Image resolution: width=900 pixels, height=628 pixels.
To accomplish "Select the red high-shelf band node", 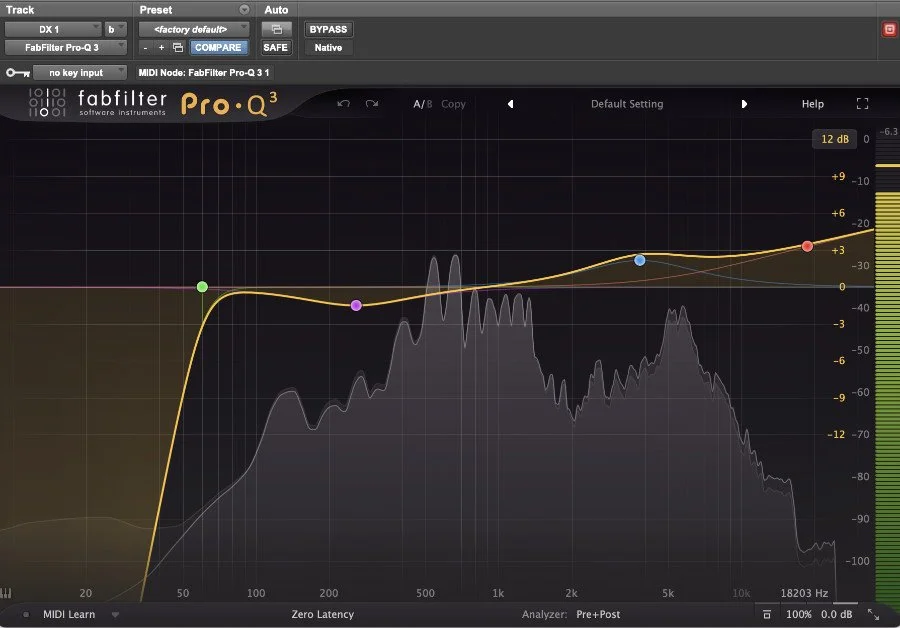I will point(807,246).
